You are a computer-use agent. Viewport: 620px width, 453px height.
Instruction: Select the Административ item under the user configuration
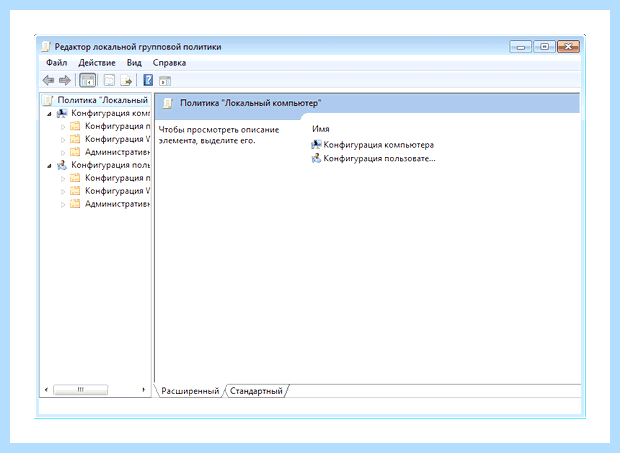[117, 204]
